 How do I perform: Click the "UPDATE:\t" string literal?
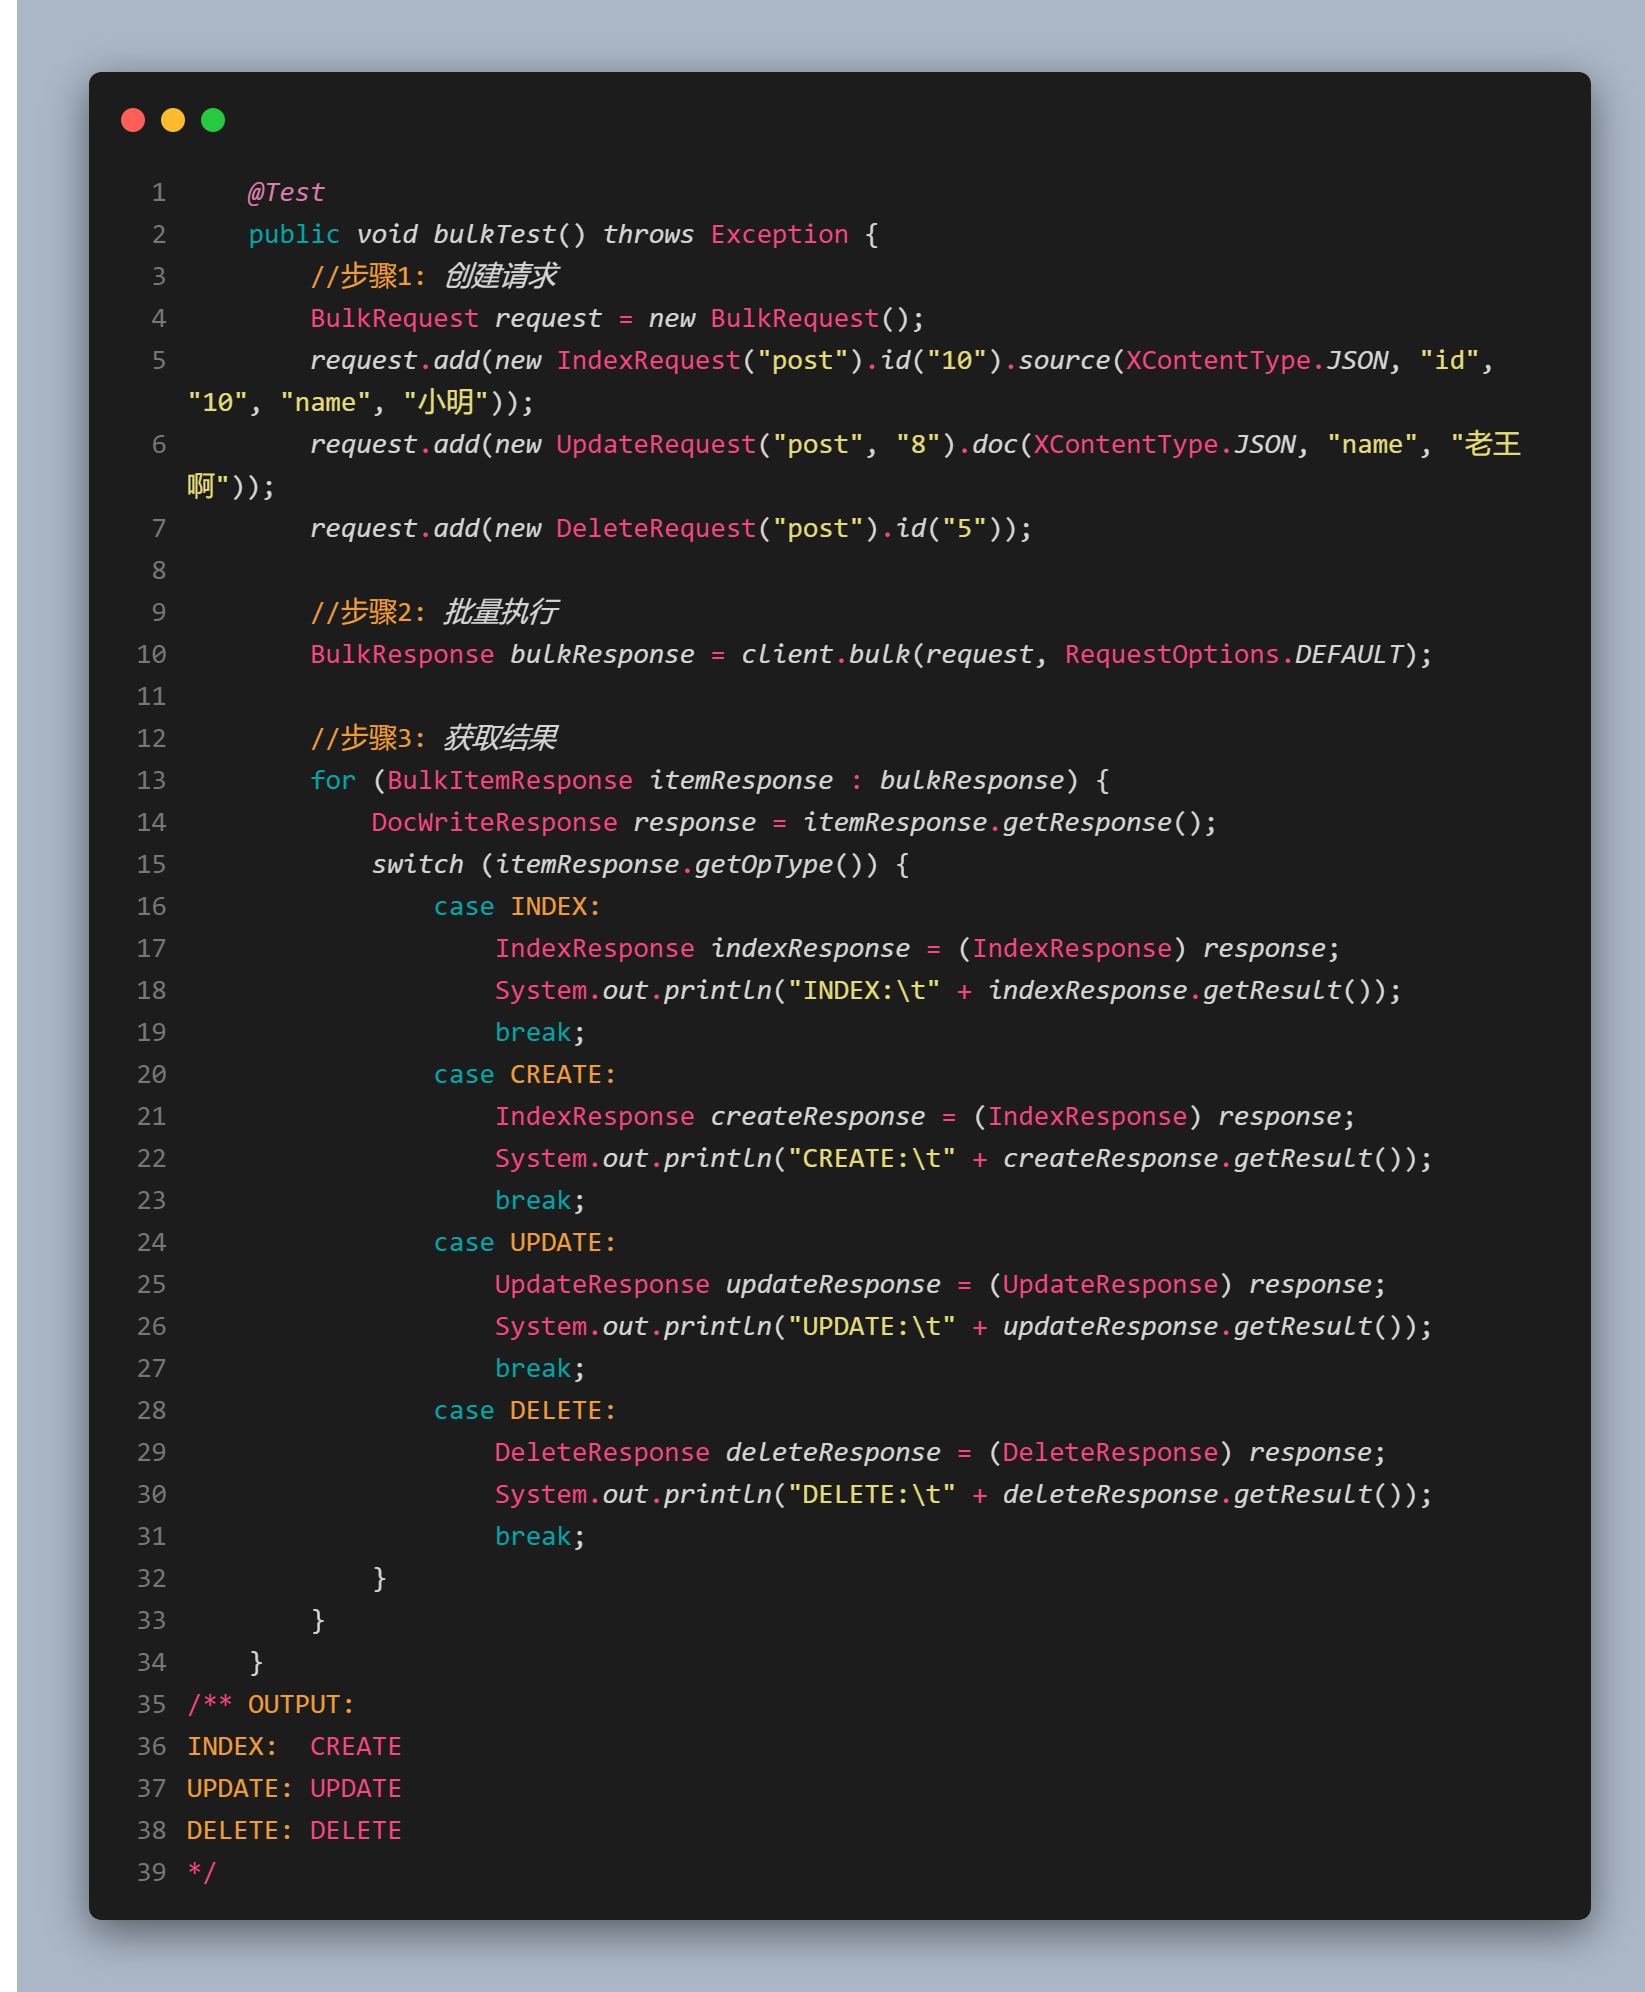point(871,1326)
